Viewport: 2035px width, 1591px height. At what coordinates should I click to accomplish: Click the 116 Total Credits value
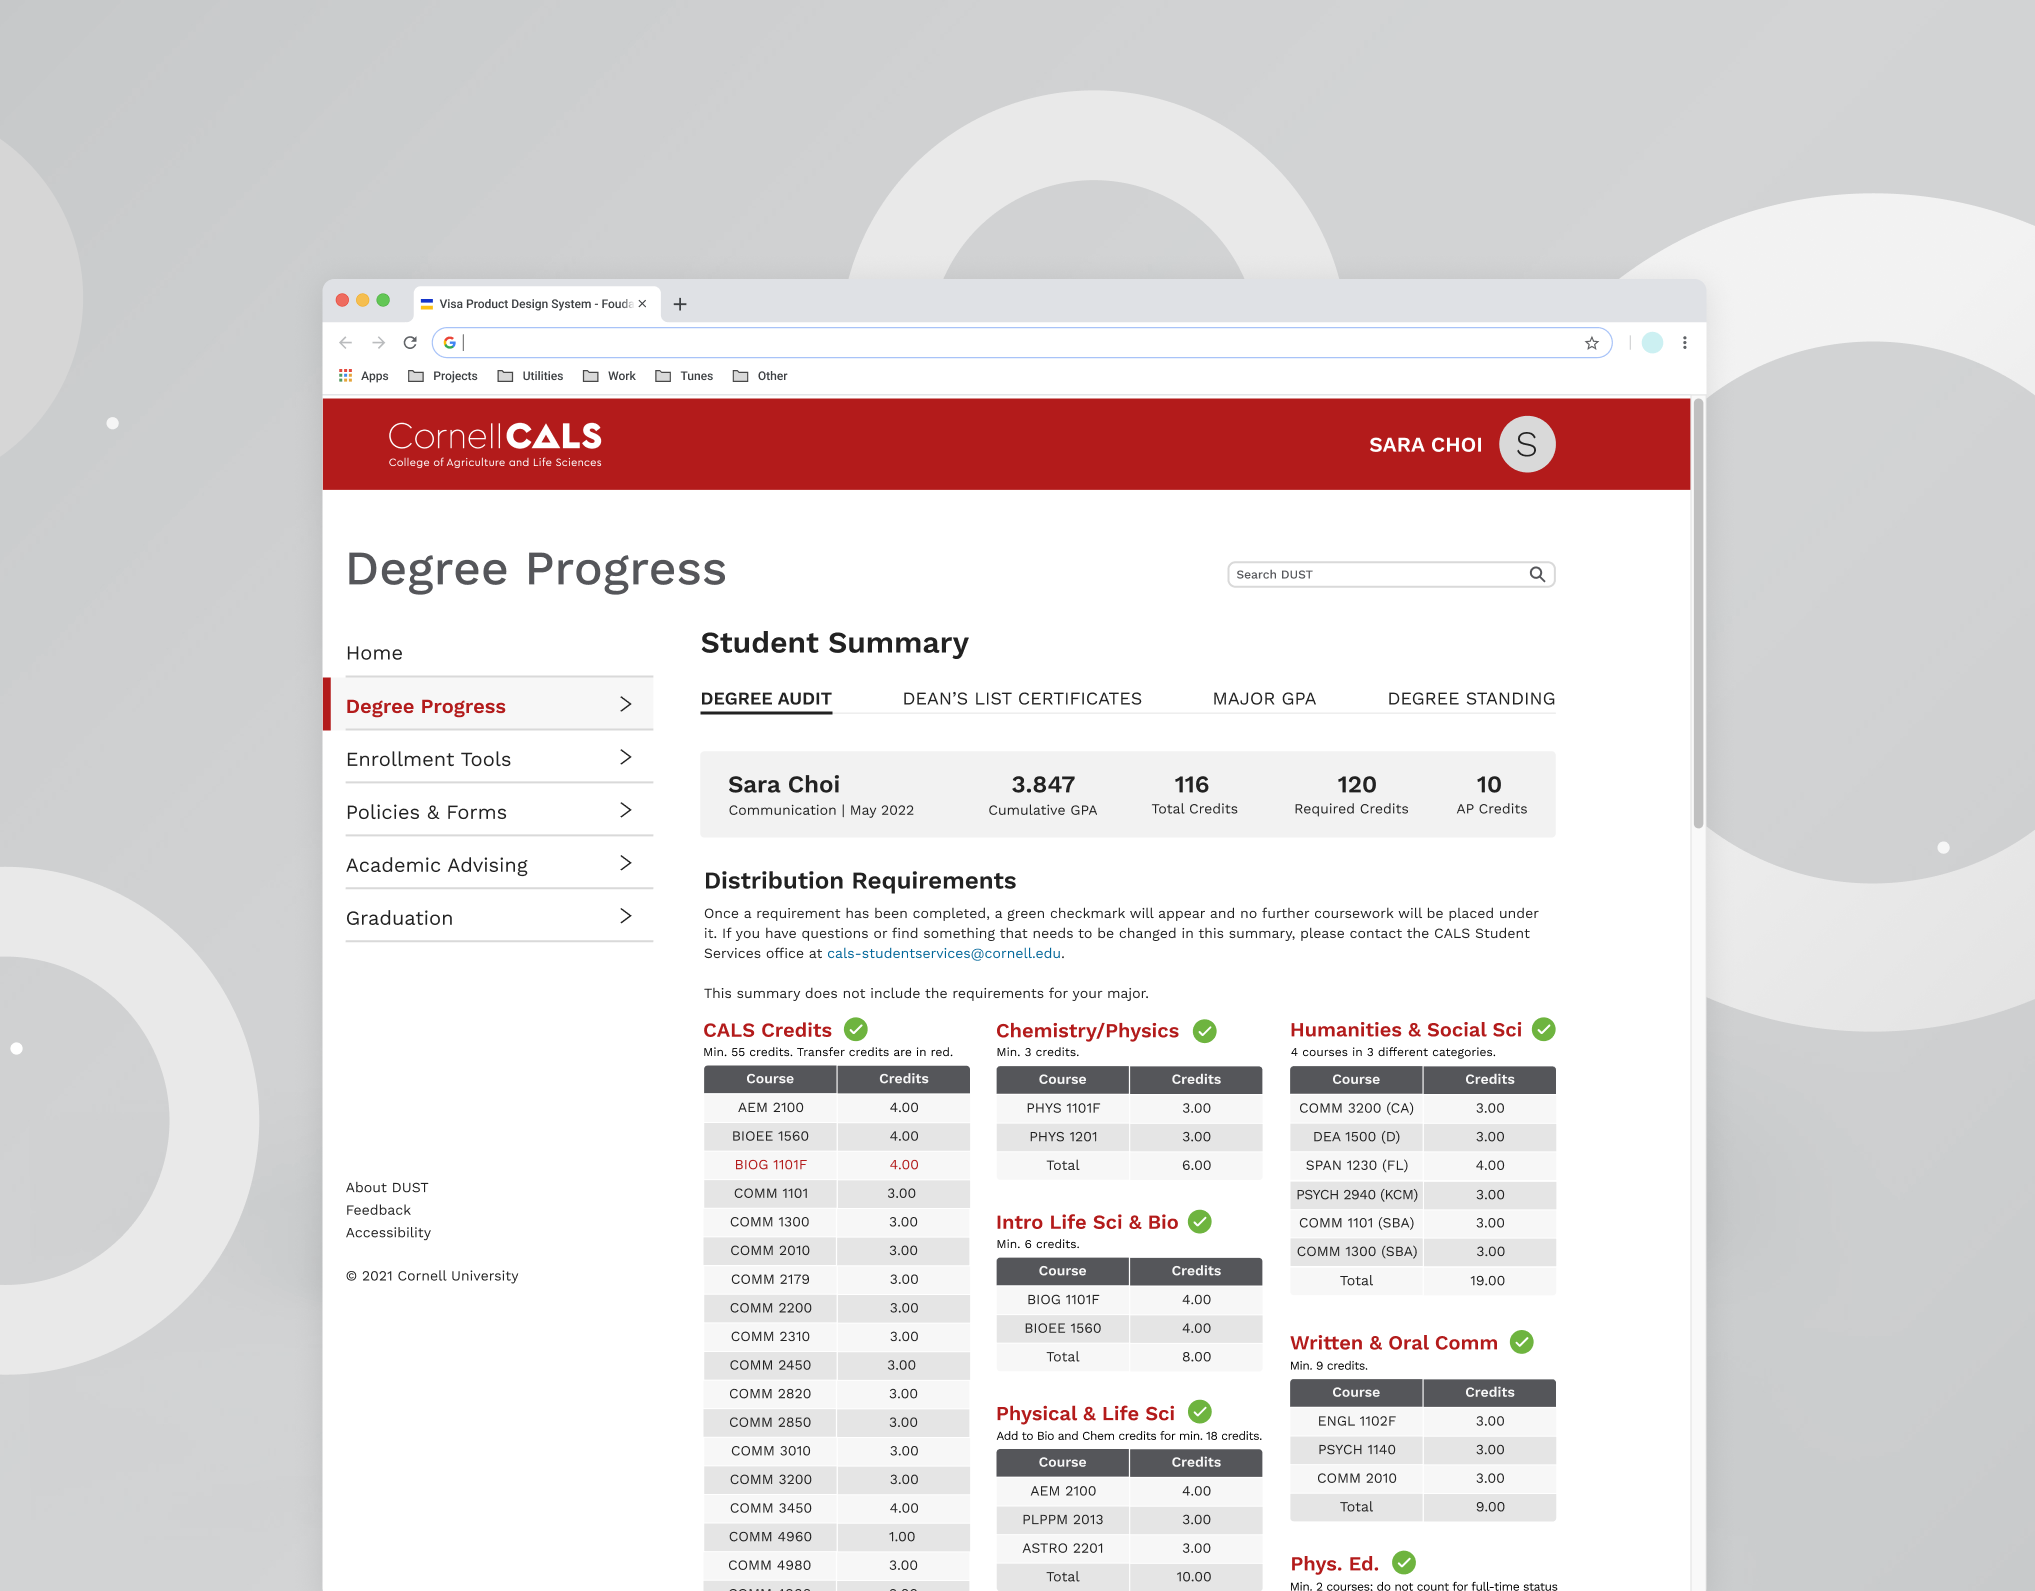pyautogui.click(x=1191, y=784)
